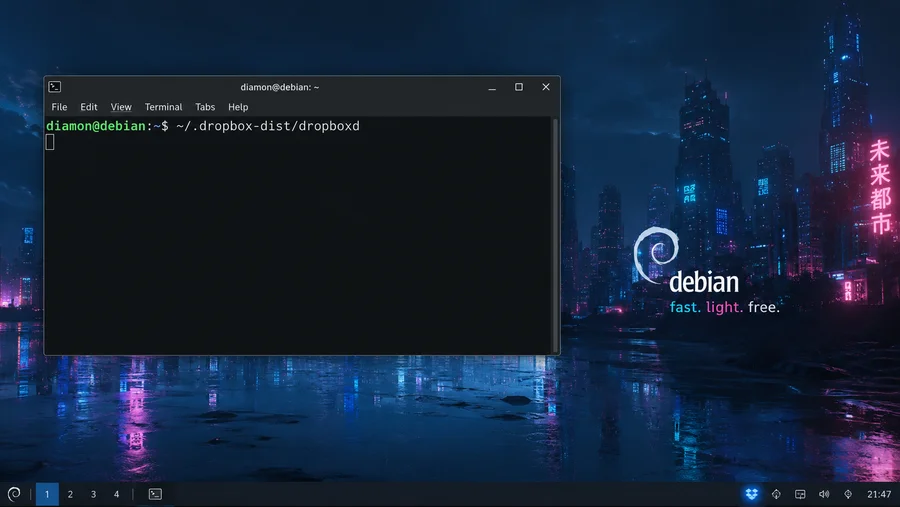Maximize the terminal window
This screenshot has width=900, height=507.
tap(519, 87)
